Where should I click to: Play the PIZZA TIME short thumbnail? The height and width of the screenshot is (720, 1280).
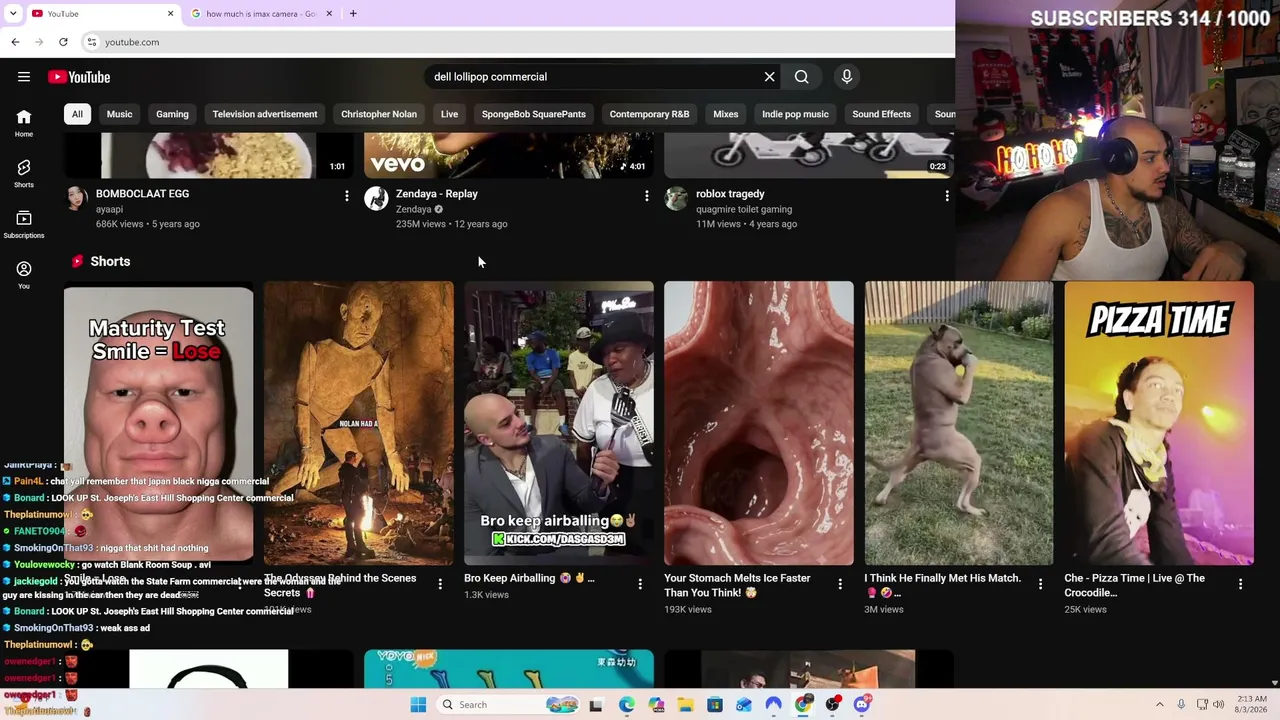click(x=1158, y=424)
